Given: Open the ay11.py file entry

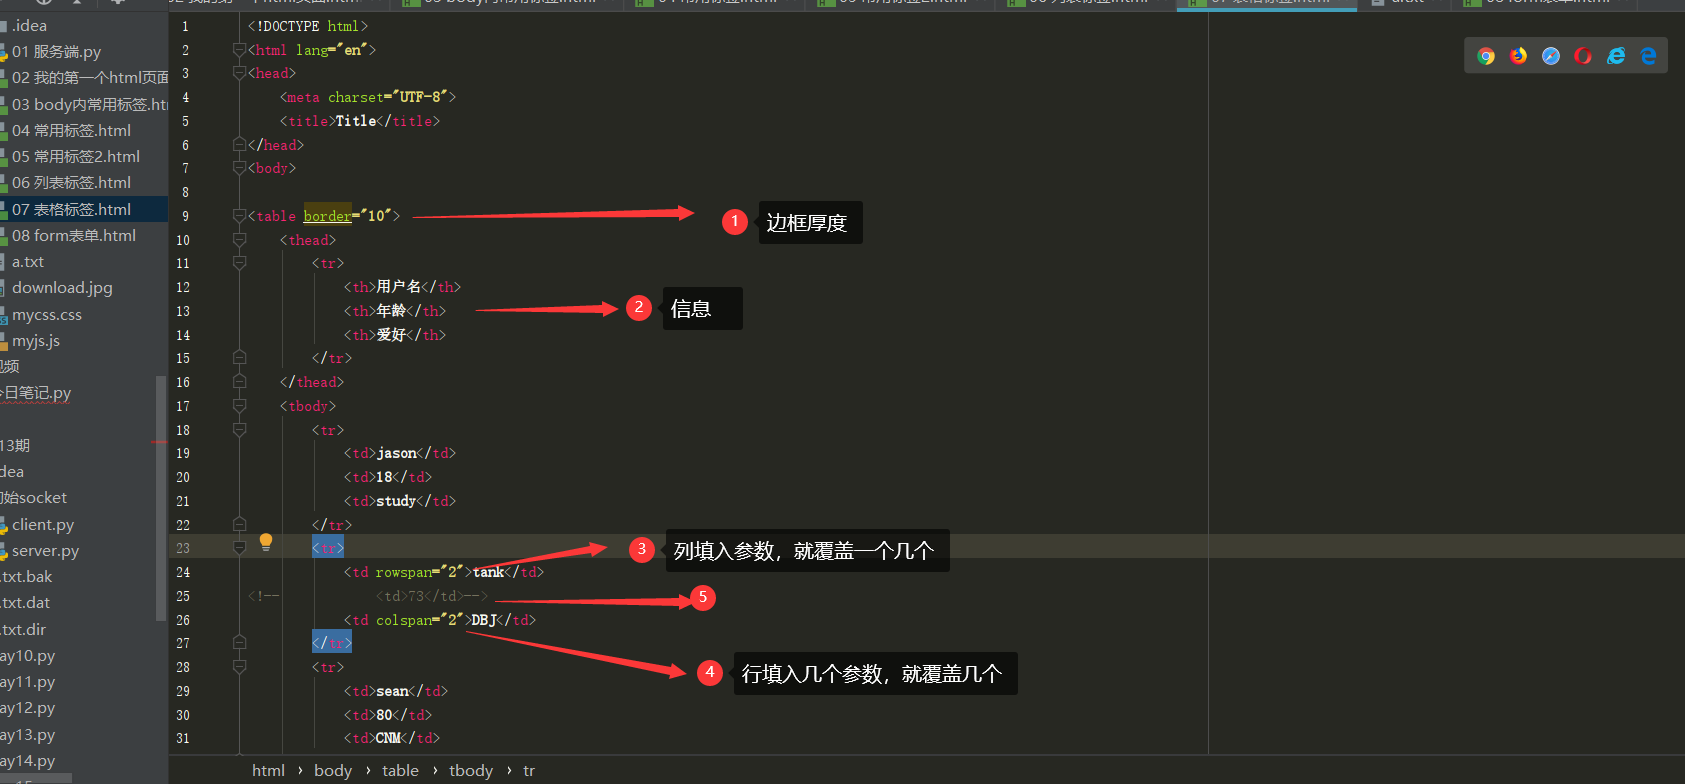Looking at the screenshot, I should tap(28, 682).
